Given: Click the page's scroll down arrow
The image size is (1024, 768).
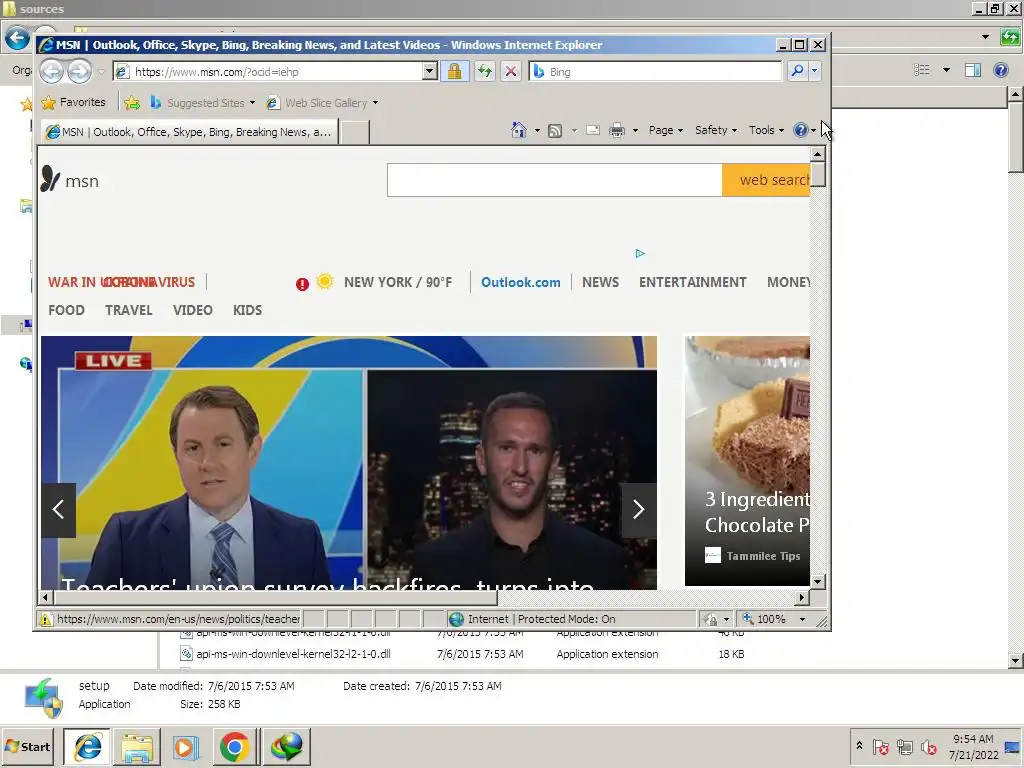Looking at the screenshot, I should click(817, 581).
